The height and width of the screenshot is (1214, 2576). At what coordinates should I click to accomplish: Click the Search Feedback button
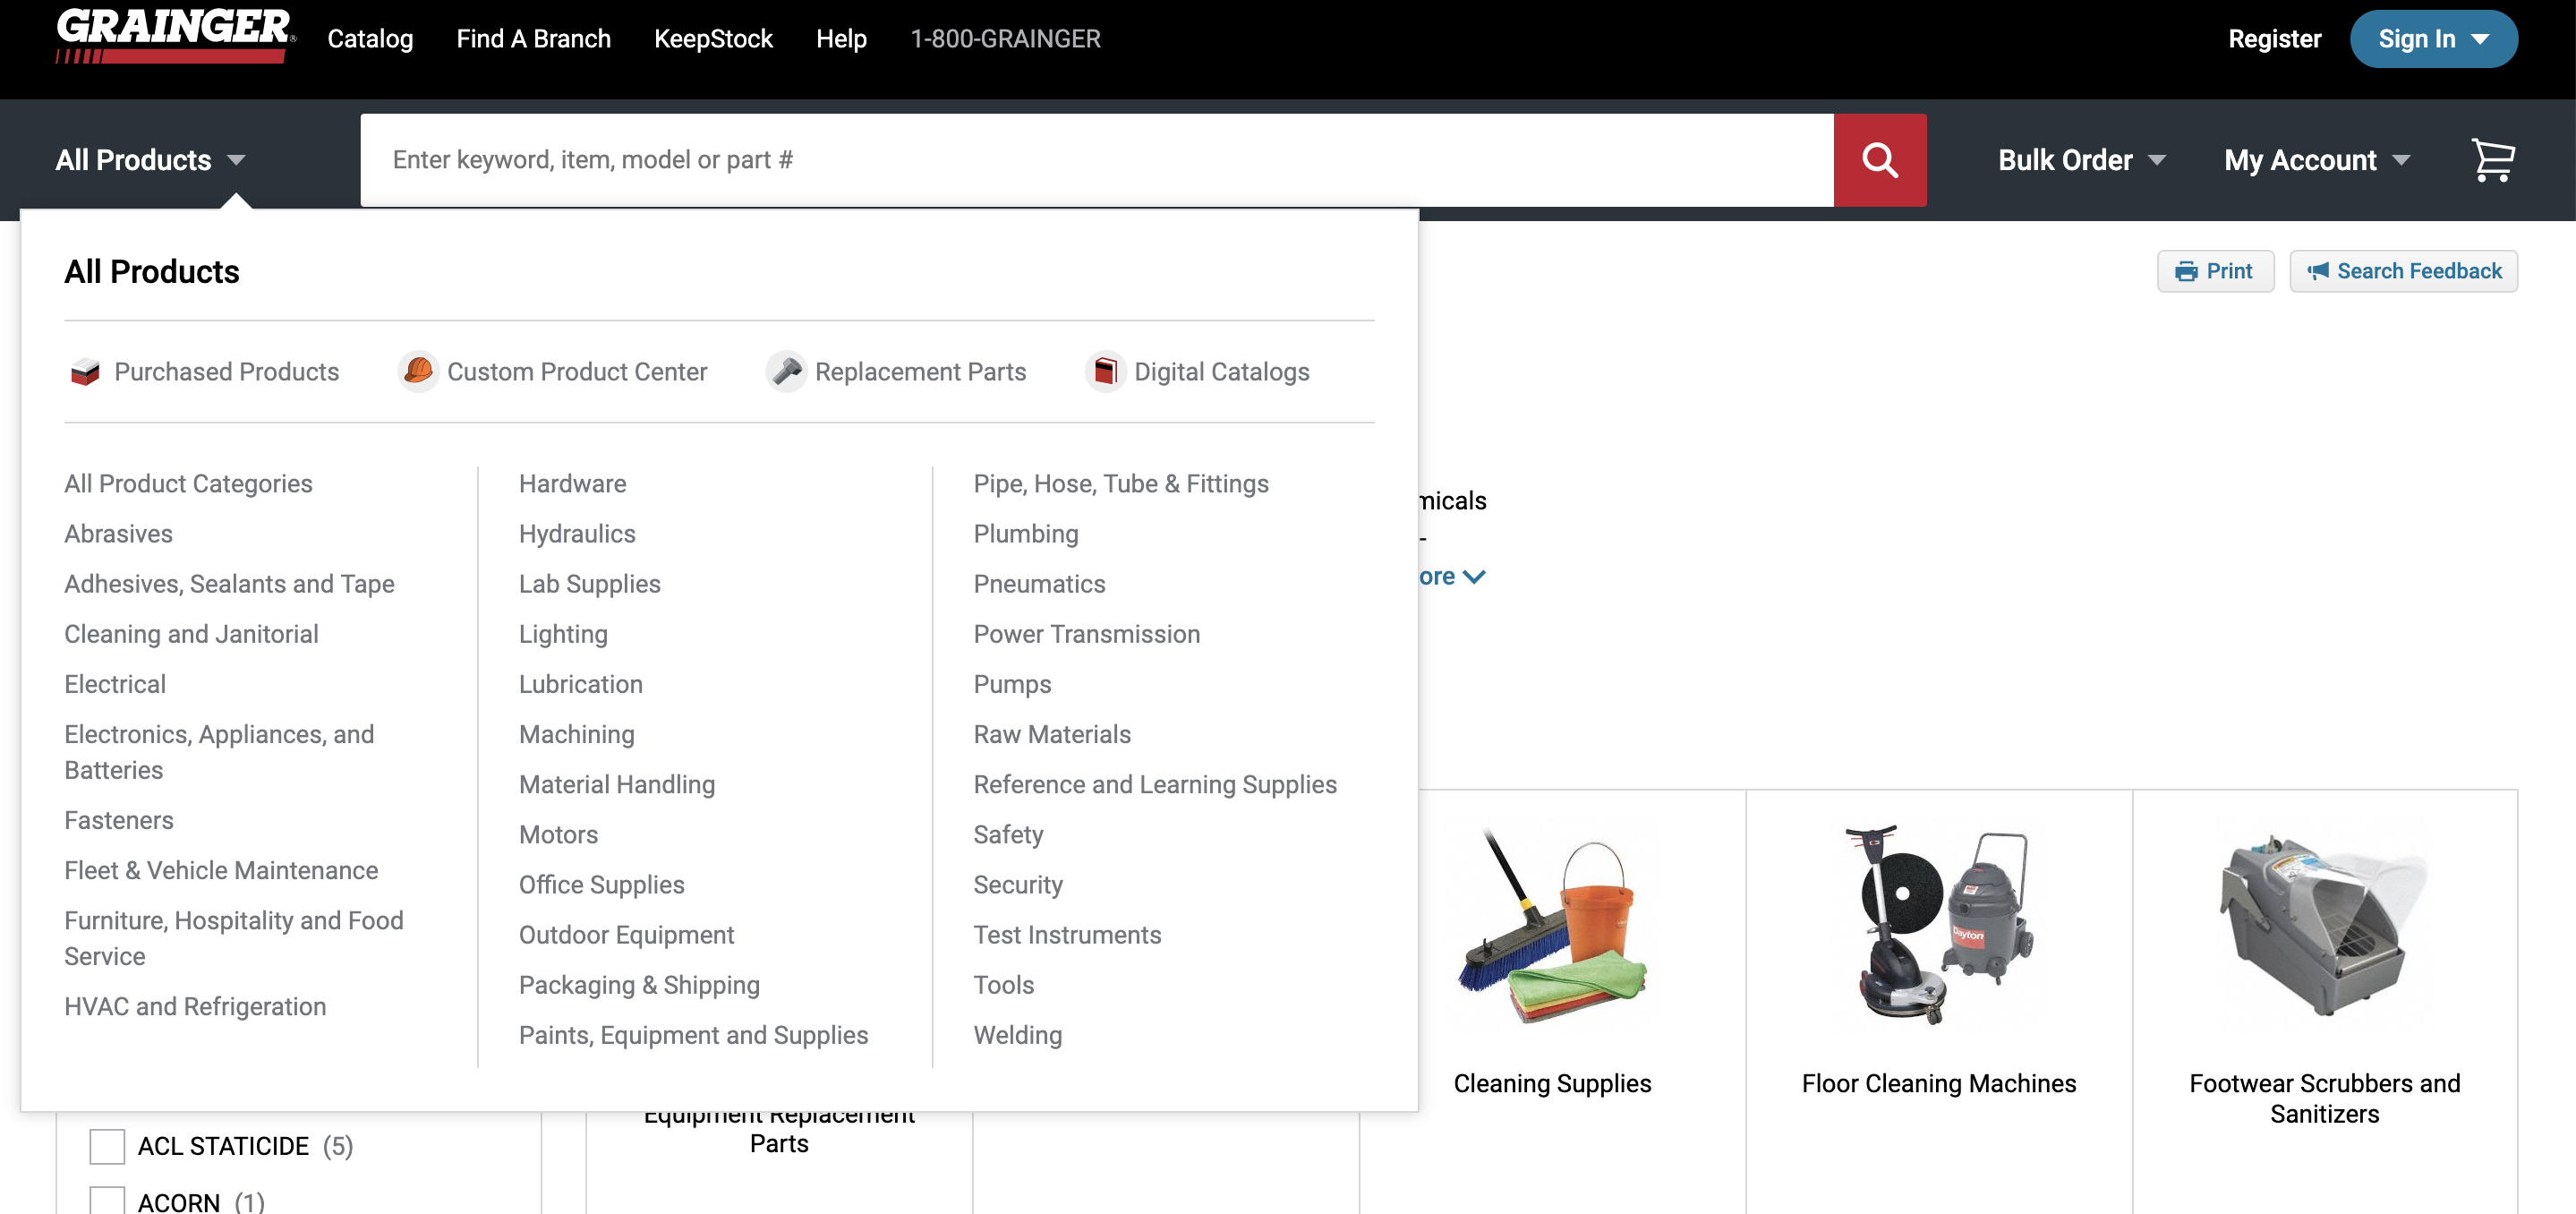click(2403, 271)
